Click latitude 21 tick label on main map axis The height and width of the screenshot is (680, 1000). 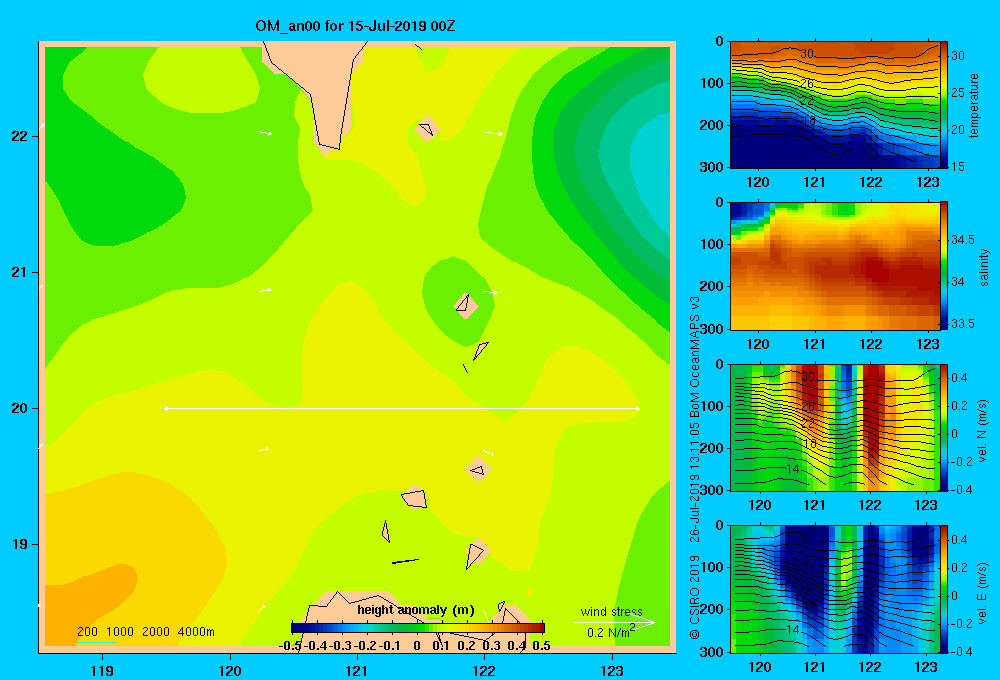tap(20, 272)
